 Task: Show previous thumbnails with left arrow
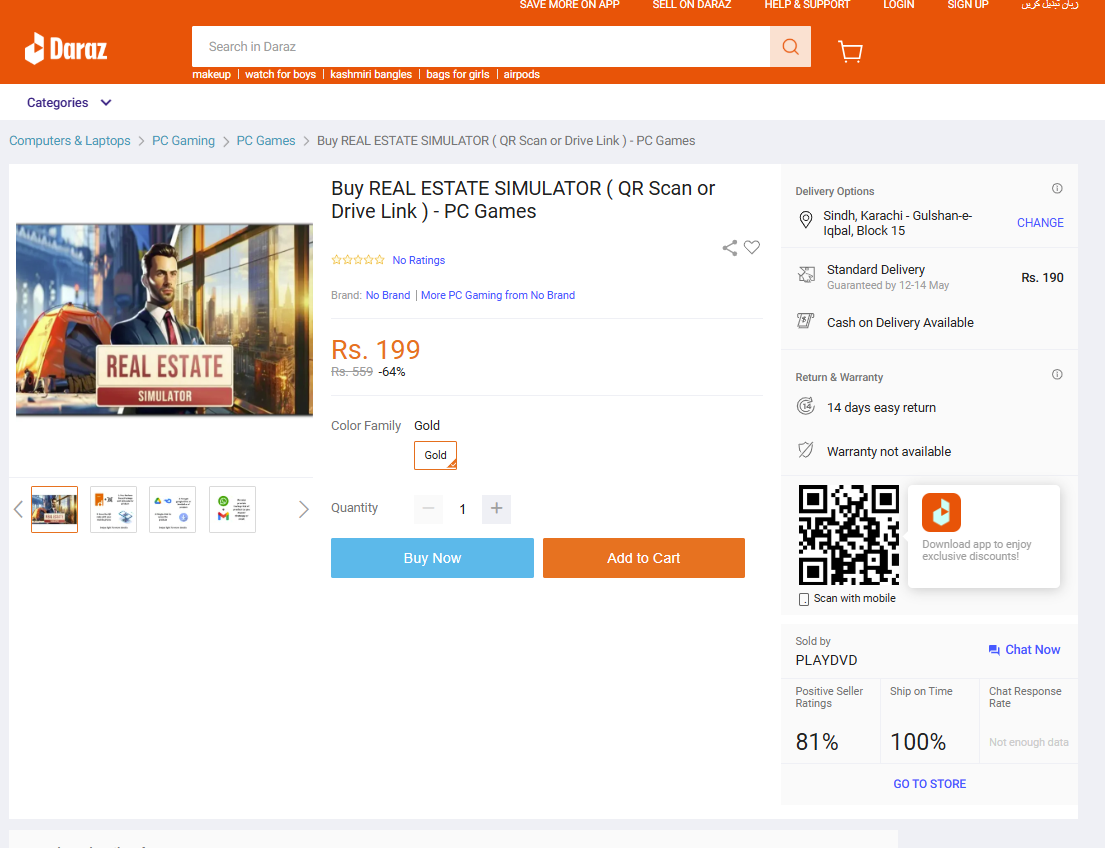(x=18, y=509)
